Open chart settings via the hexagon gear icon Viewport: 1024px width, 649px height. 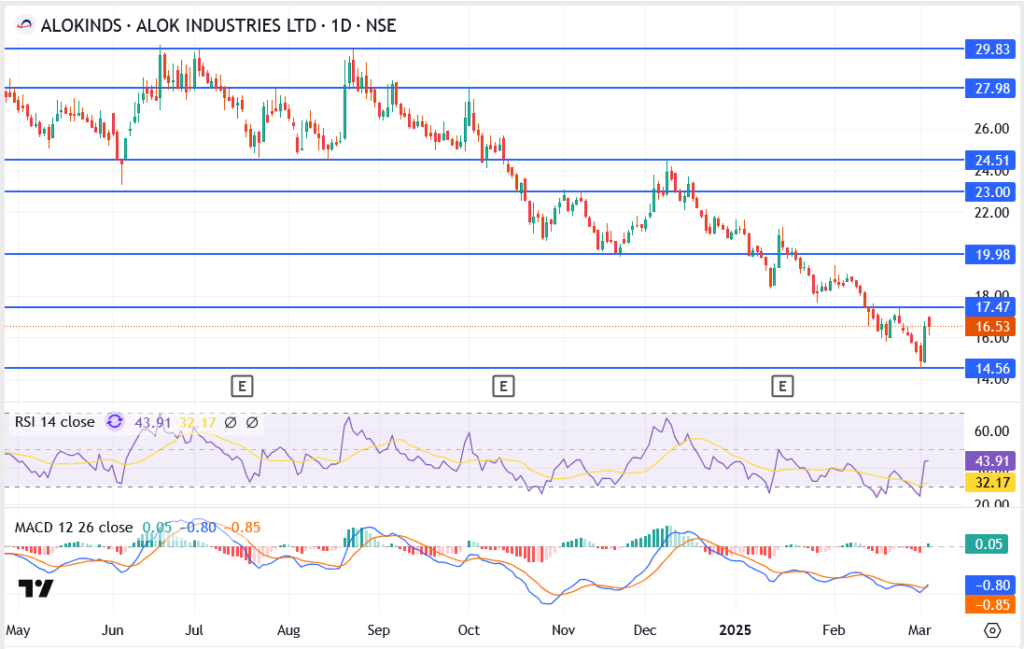click(991, 631)
